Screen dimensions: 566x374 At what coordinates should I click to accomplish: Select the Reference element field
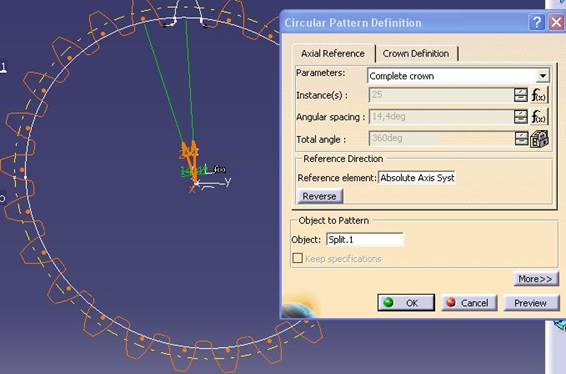pos(417,178)
